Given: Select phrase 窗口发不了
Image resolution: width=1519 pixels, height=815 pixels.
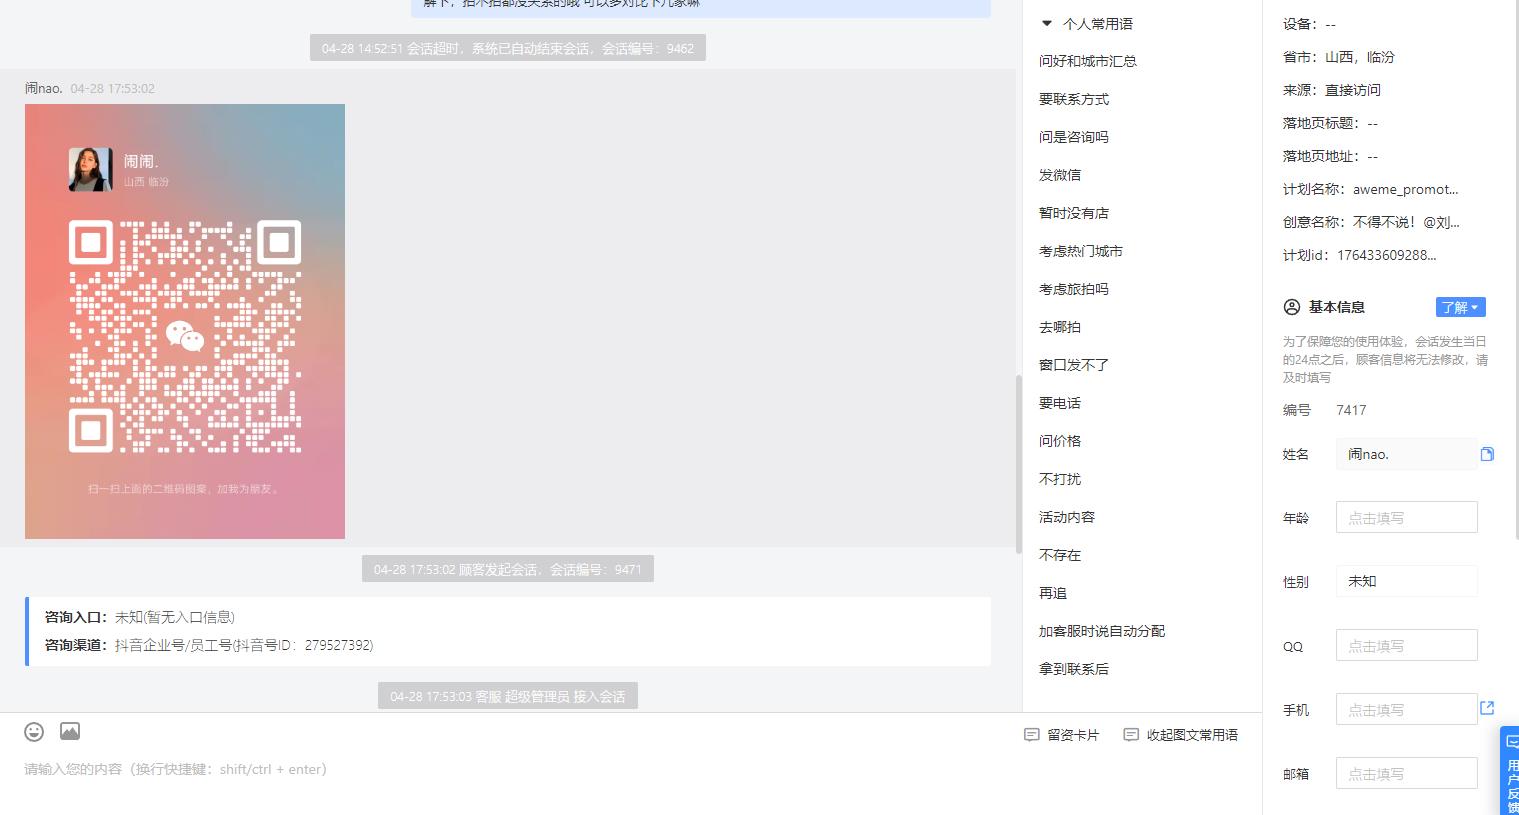Looking at the screenshot, I should click(1074, 365).
